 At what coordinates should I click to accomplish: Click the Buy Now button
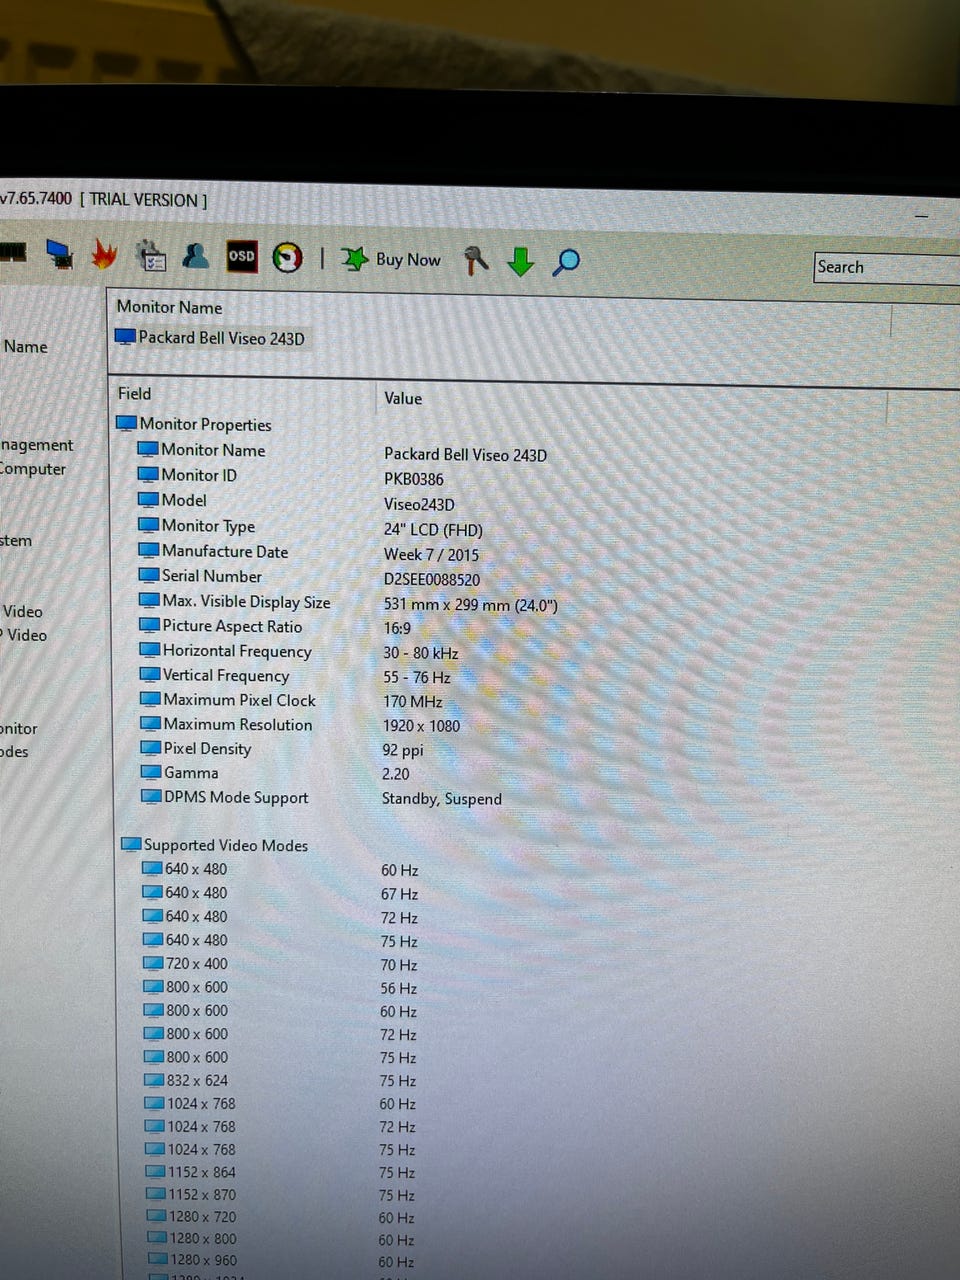point(391,259)
